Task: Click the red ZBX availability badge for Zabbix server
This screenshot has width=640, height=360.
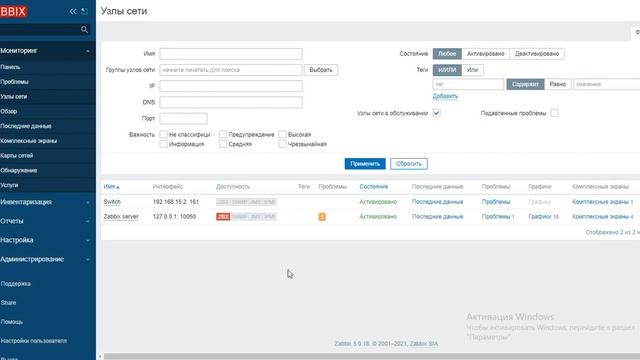Action: (223, 217)
